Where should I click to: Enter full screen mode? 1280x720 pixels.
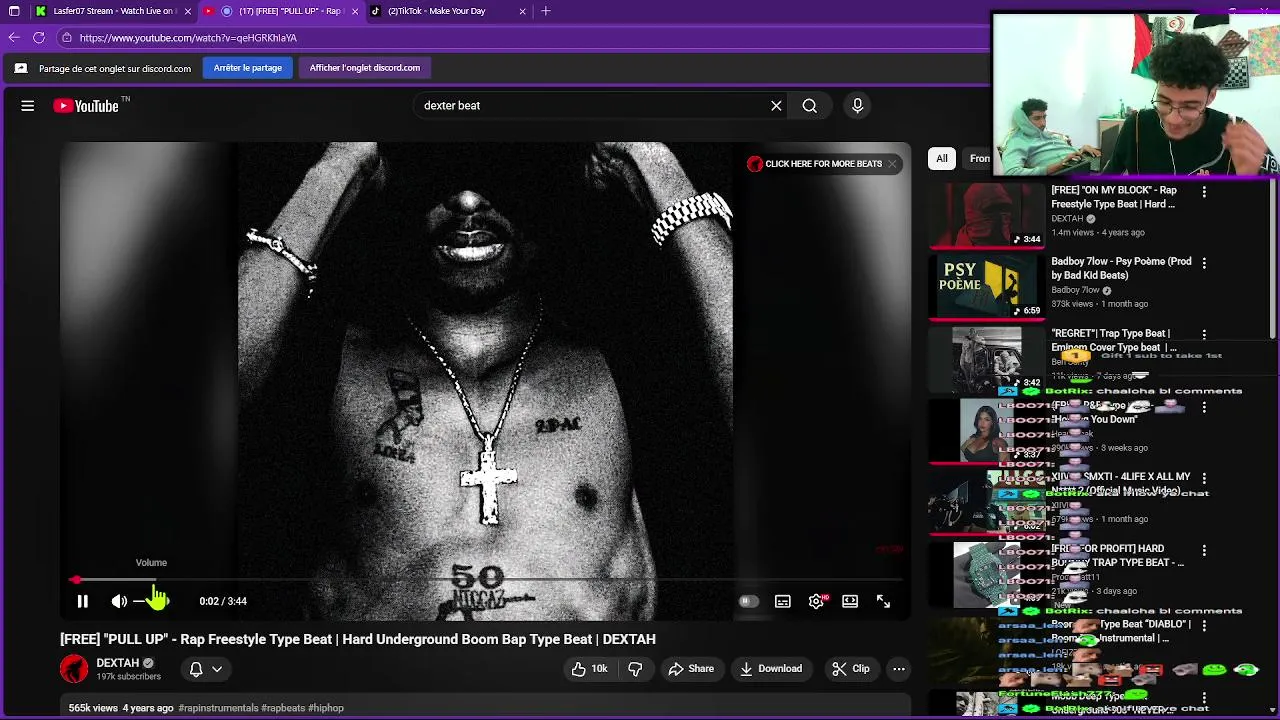coord(883,601)
